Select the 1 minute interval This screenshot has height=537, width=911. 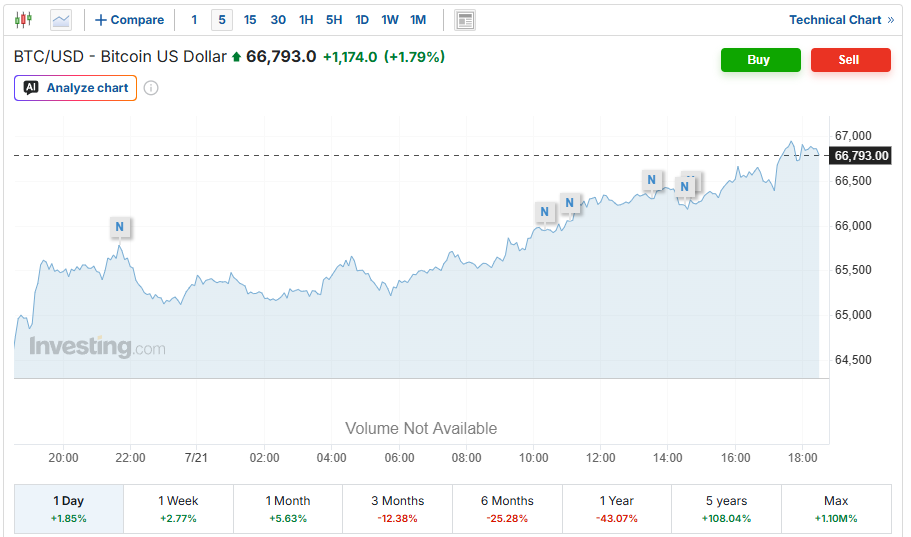pyautogui.click(x=194, y=20)
